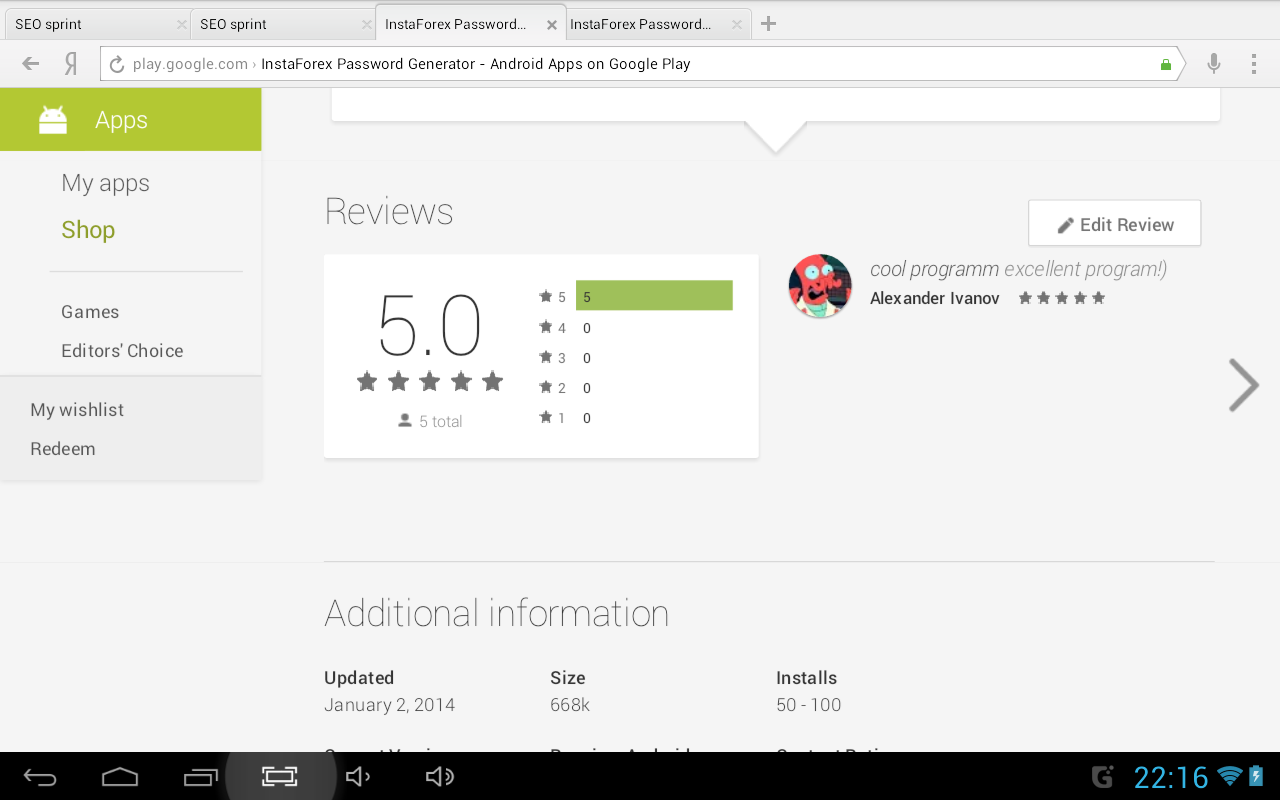Image resolution: width=1280 pixels, height=800 pixels.
Task: Click the review text 'cool programm'
Action: pyautogui.click(x=934, y=269)
